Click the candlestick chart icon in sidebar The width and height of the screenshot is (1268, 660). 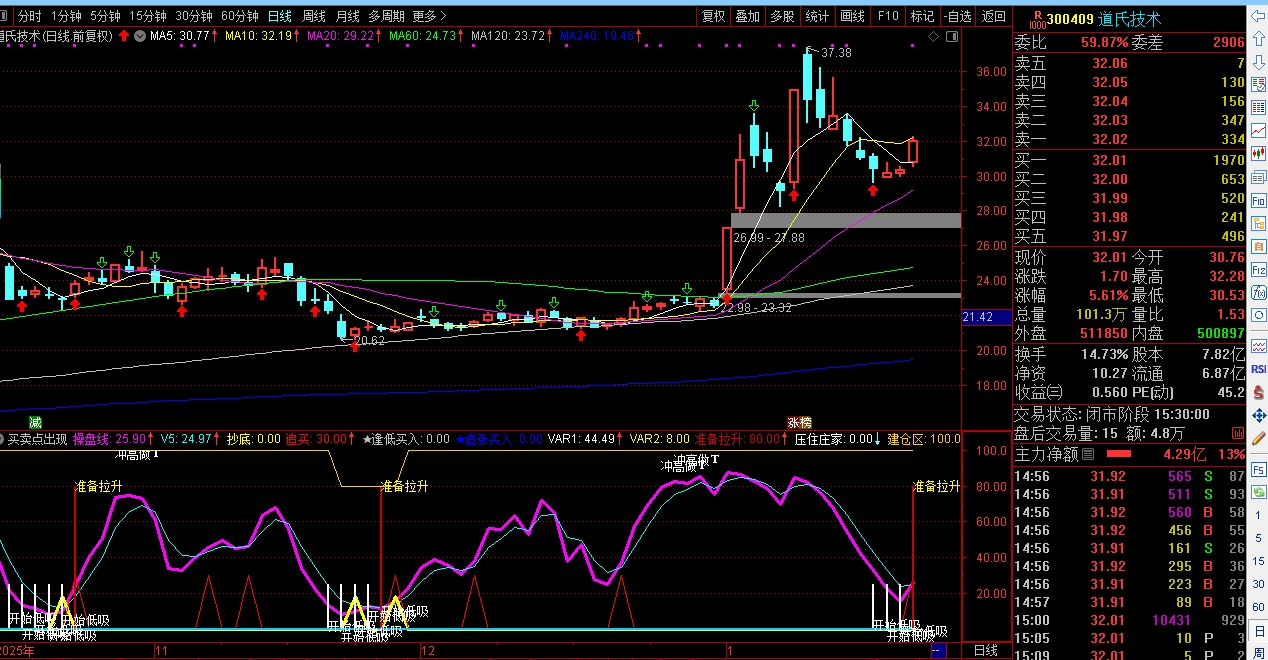[x=1258, y=153]
